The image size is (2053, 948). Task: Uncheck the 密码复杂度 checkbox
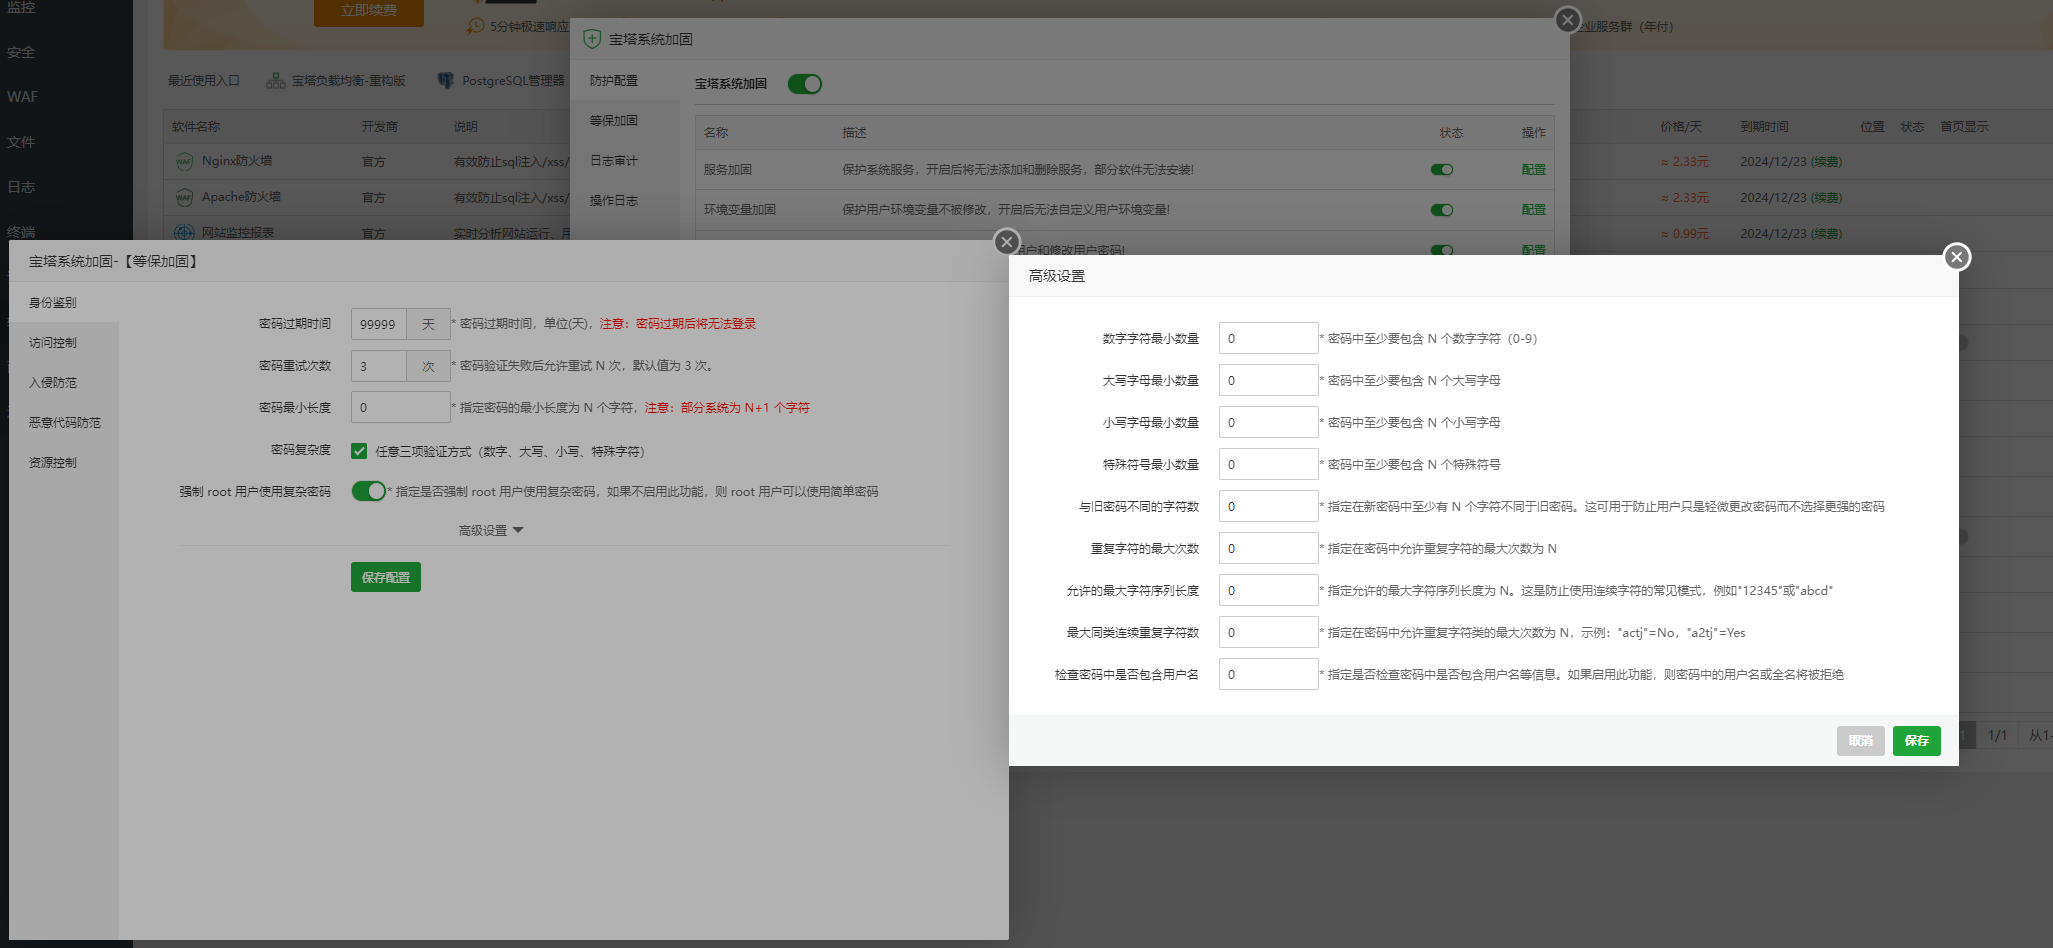coord(359,451)
